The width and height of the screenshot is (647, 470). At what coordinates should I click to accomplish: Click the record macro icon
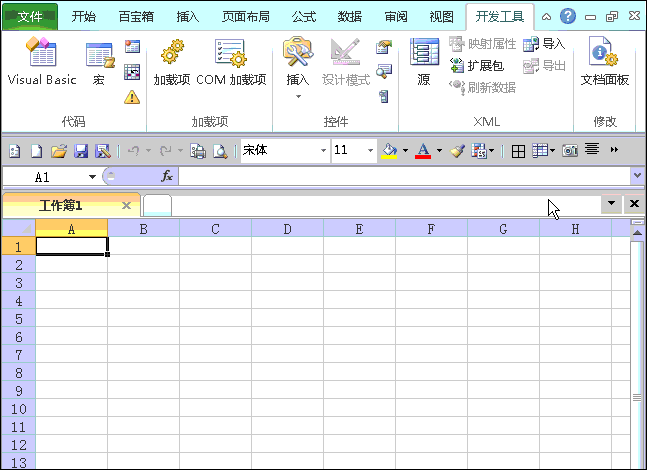[132, 46]
